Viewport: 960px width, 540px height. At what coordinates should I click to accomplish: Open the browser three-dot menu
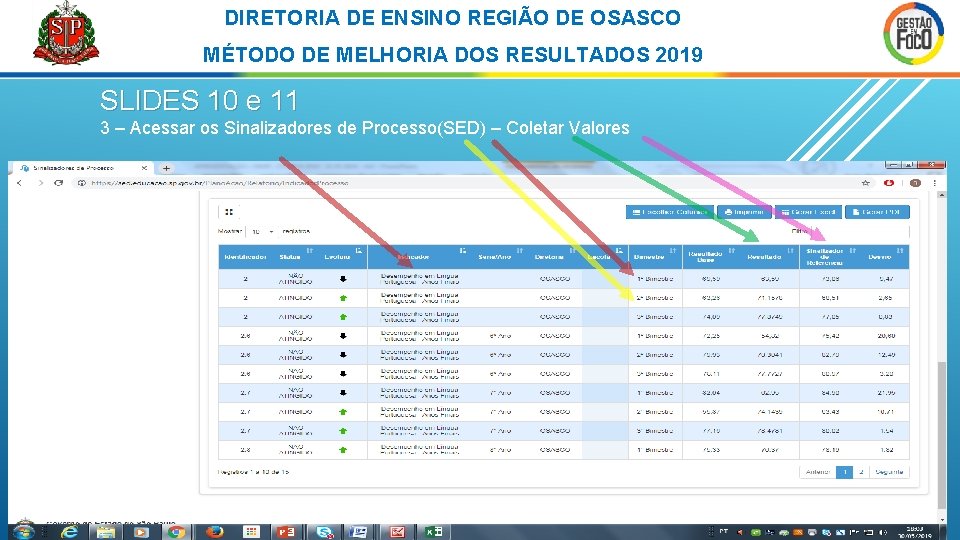click(934, 183)
